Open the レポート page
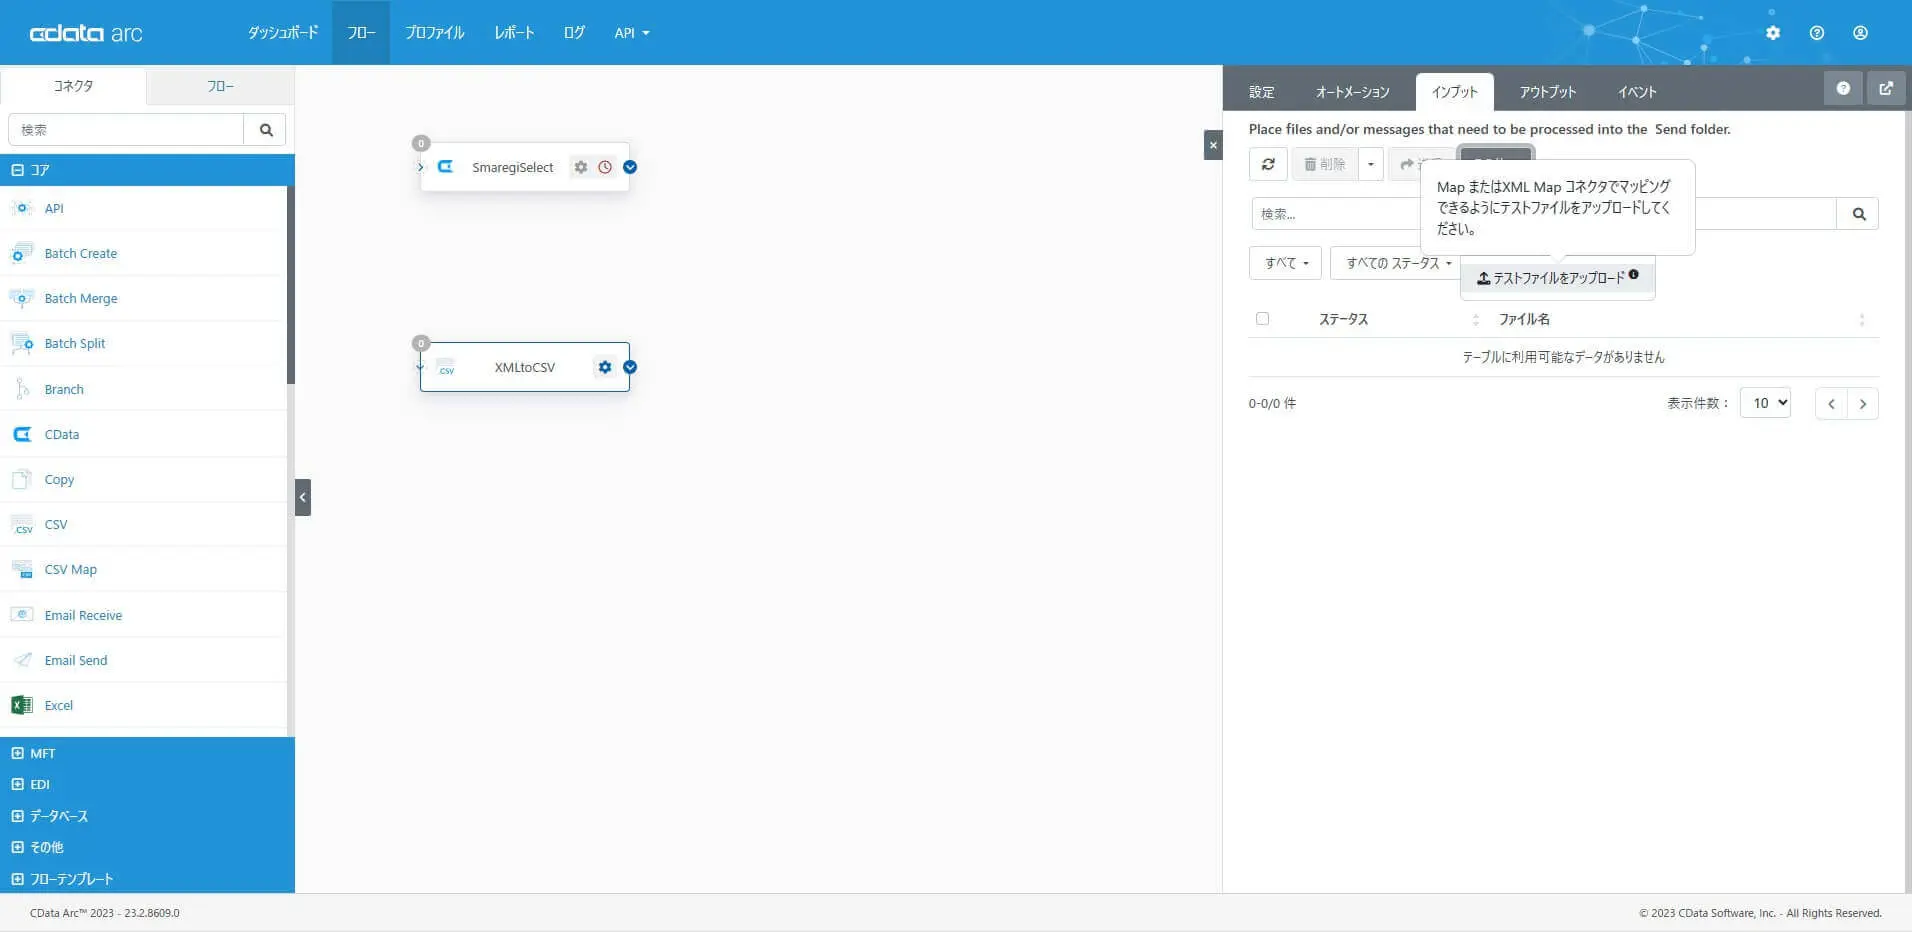 point(514,33)
